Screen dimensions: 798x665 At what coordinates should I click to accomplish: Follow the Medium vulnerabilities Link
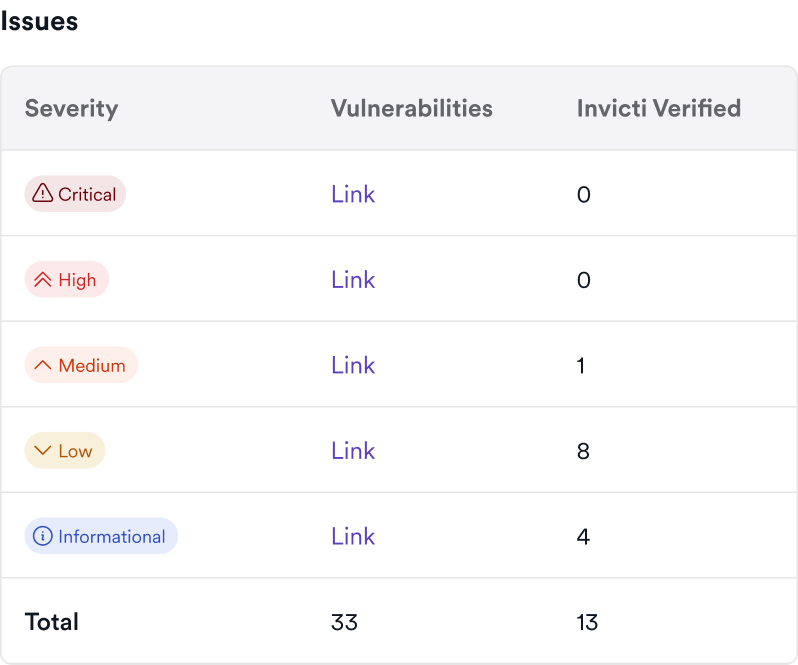353,365
